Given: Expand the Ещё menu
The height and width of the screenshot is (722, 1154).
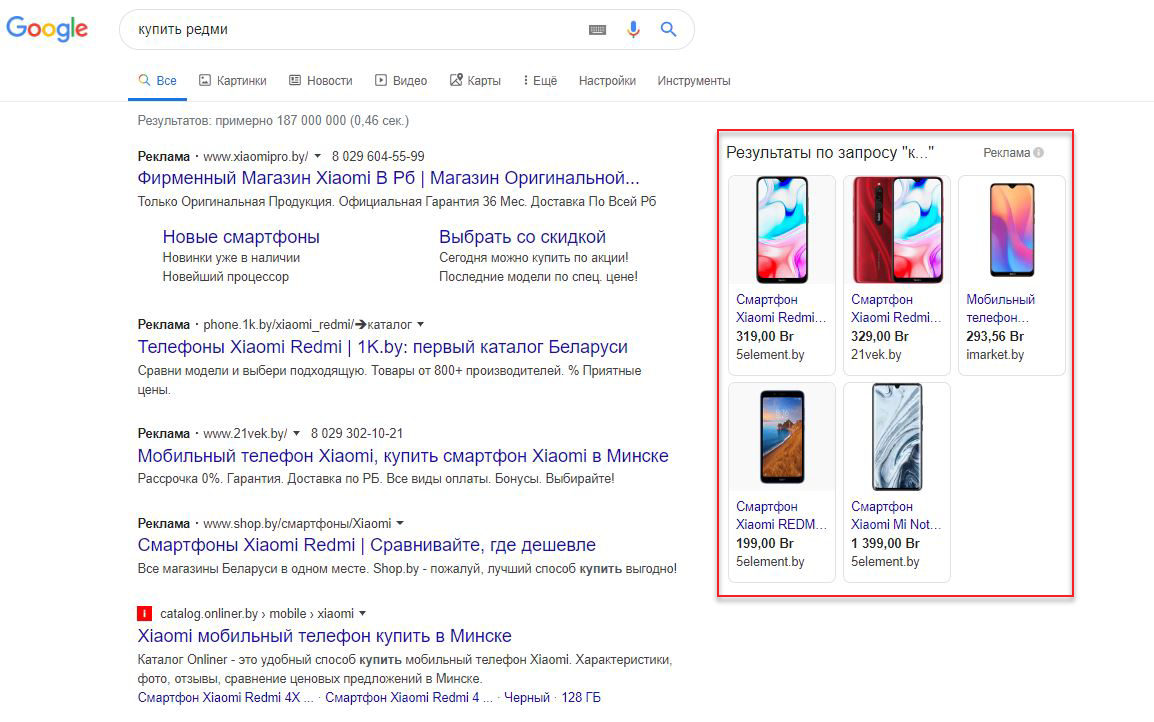Looking at the screenshot, I should point(540,81).
